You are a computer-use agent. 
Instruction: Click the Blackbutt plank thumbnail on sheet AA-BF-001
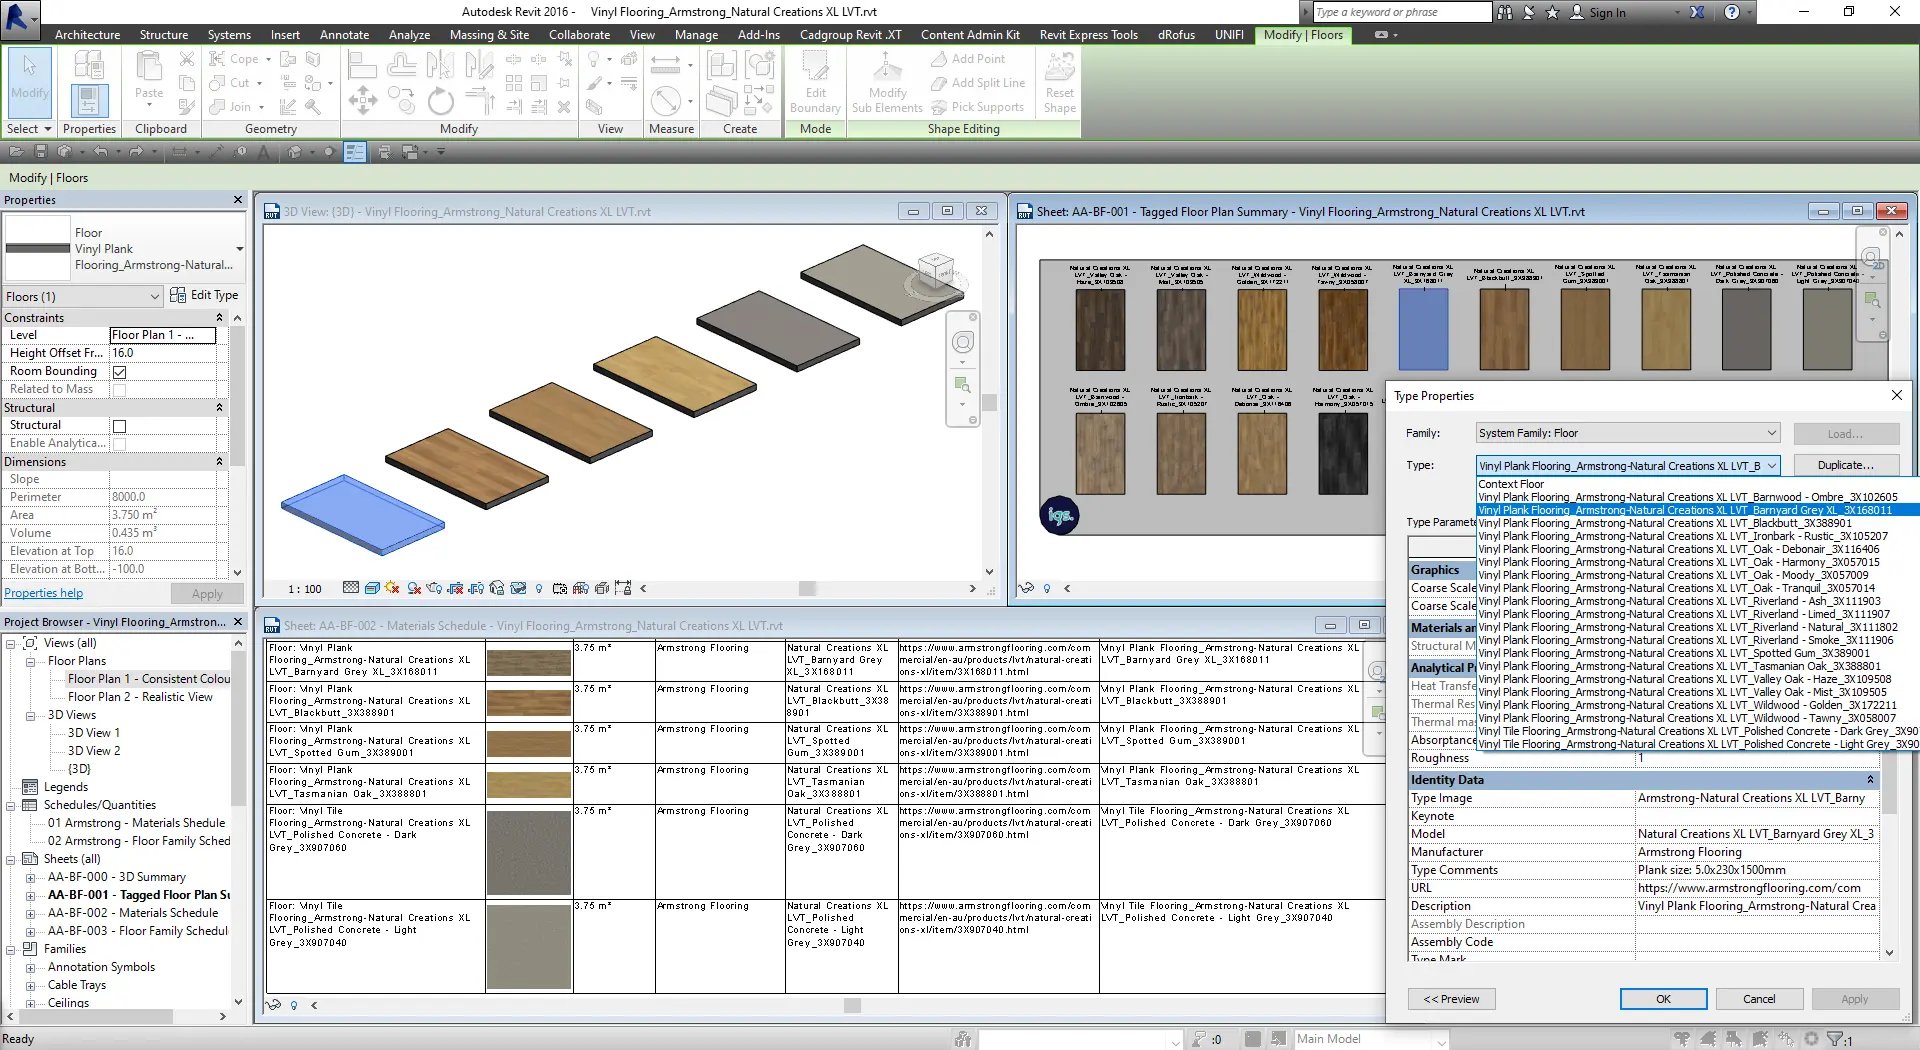coord(1505,330)
